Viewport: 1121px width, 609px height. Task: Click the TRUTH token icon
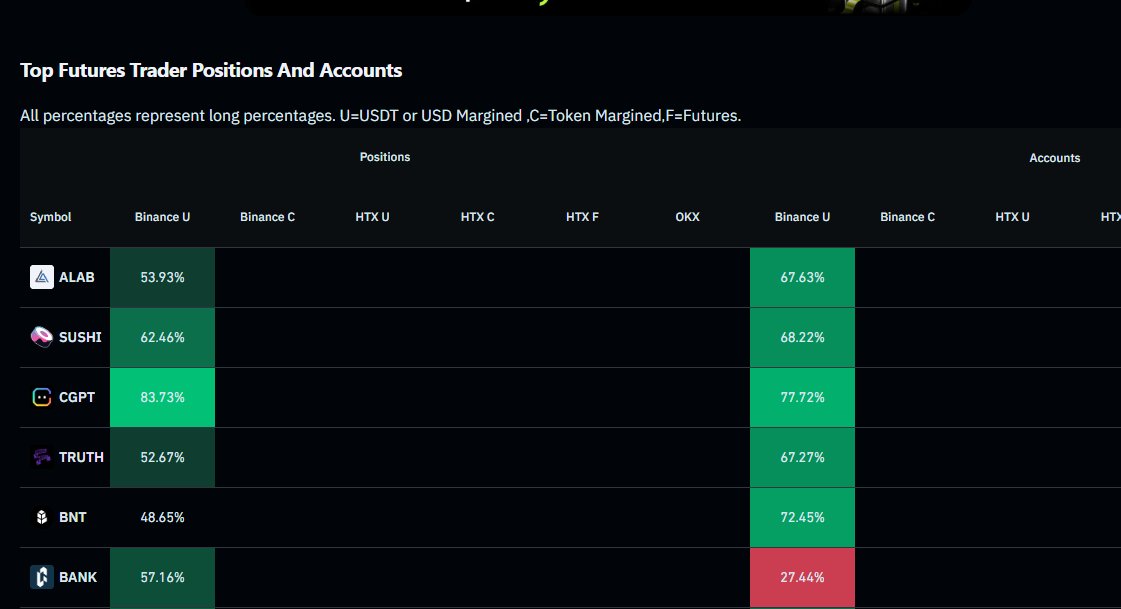pyautogui.click(x=41, y=457)
